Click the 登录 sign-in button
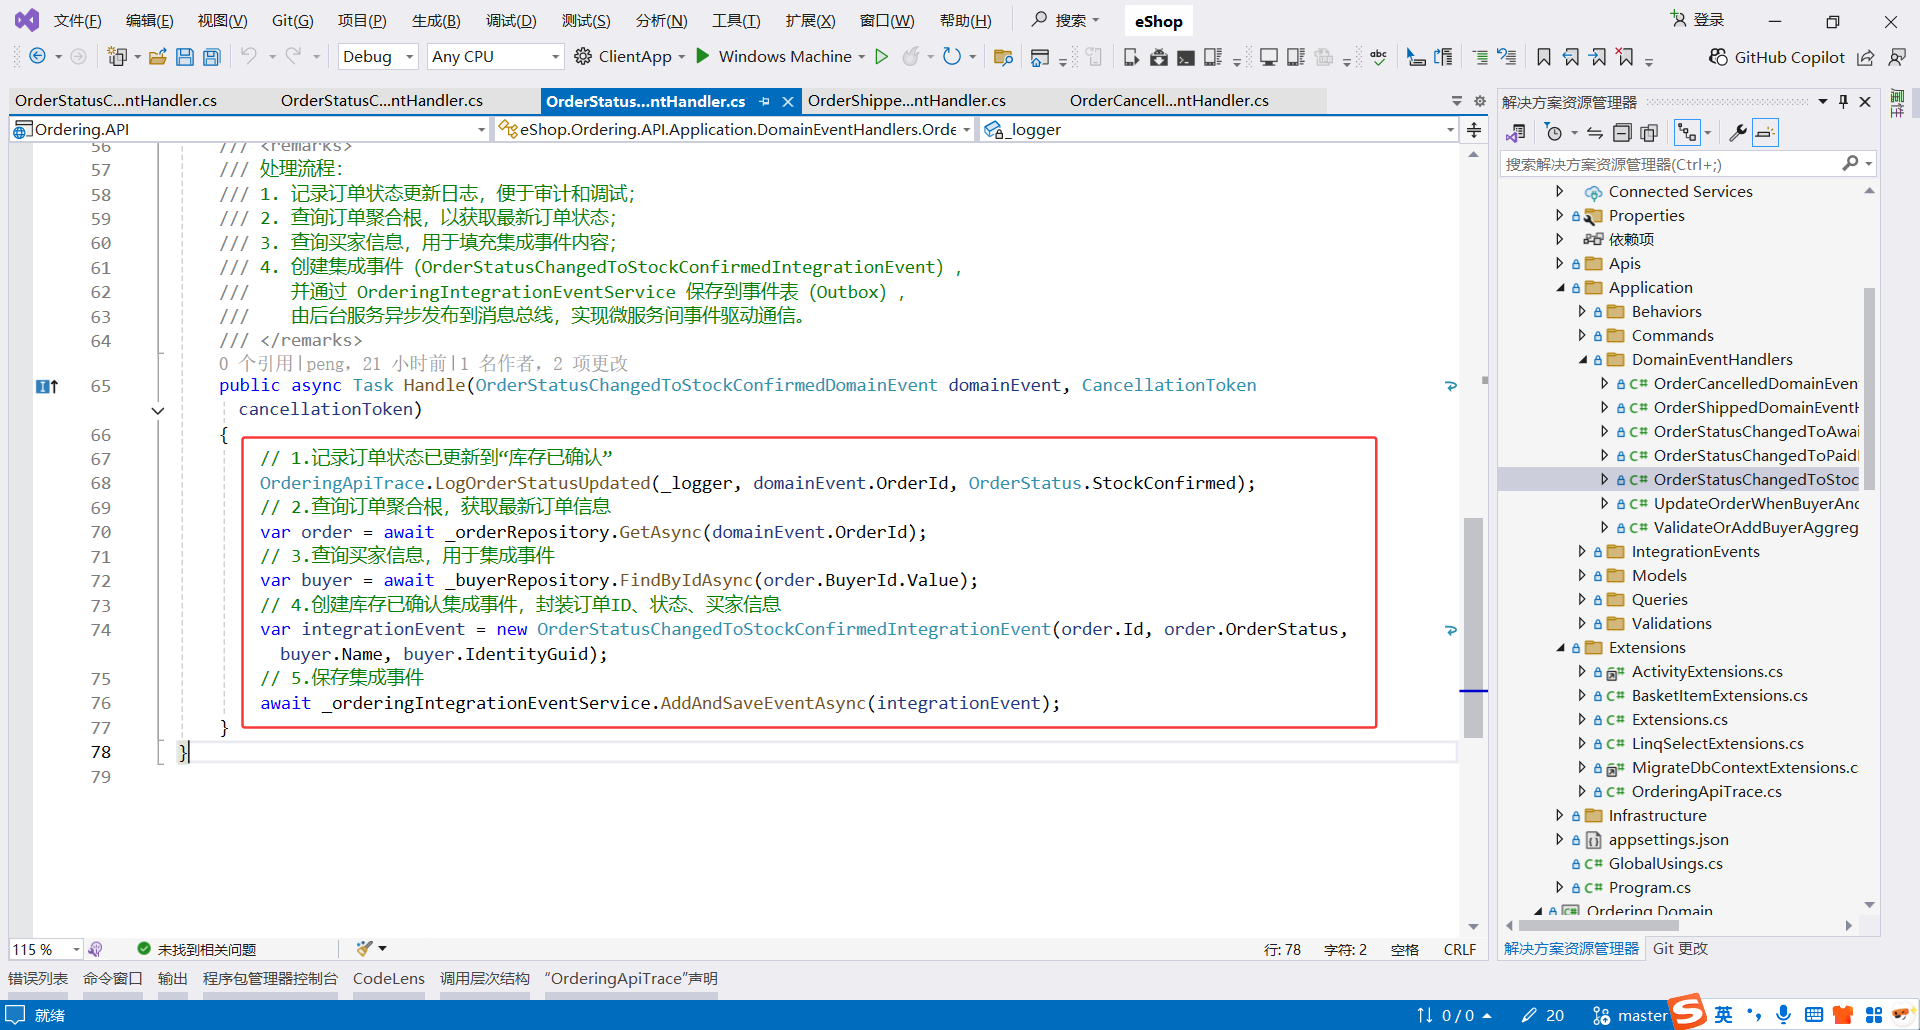Viewport: 1920px width, 1030px height. (x=1697, y=20)
